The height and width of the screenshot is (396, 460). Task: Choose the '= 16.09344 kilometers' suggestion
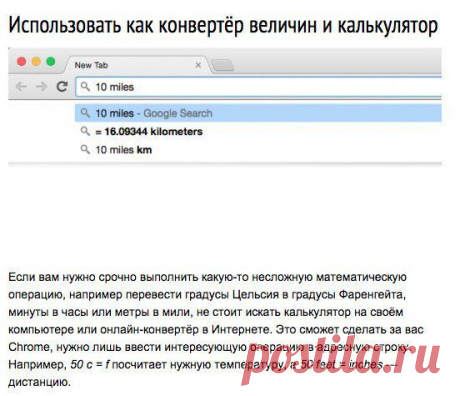[259, 132]
